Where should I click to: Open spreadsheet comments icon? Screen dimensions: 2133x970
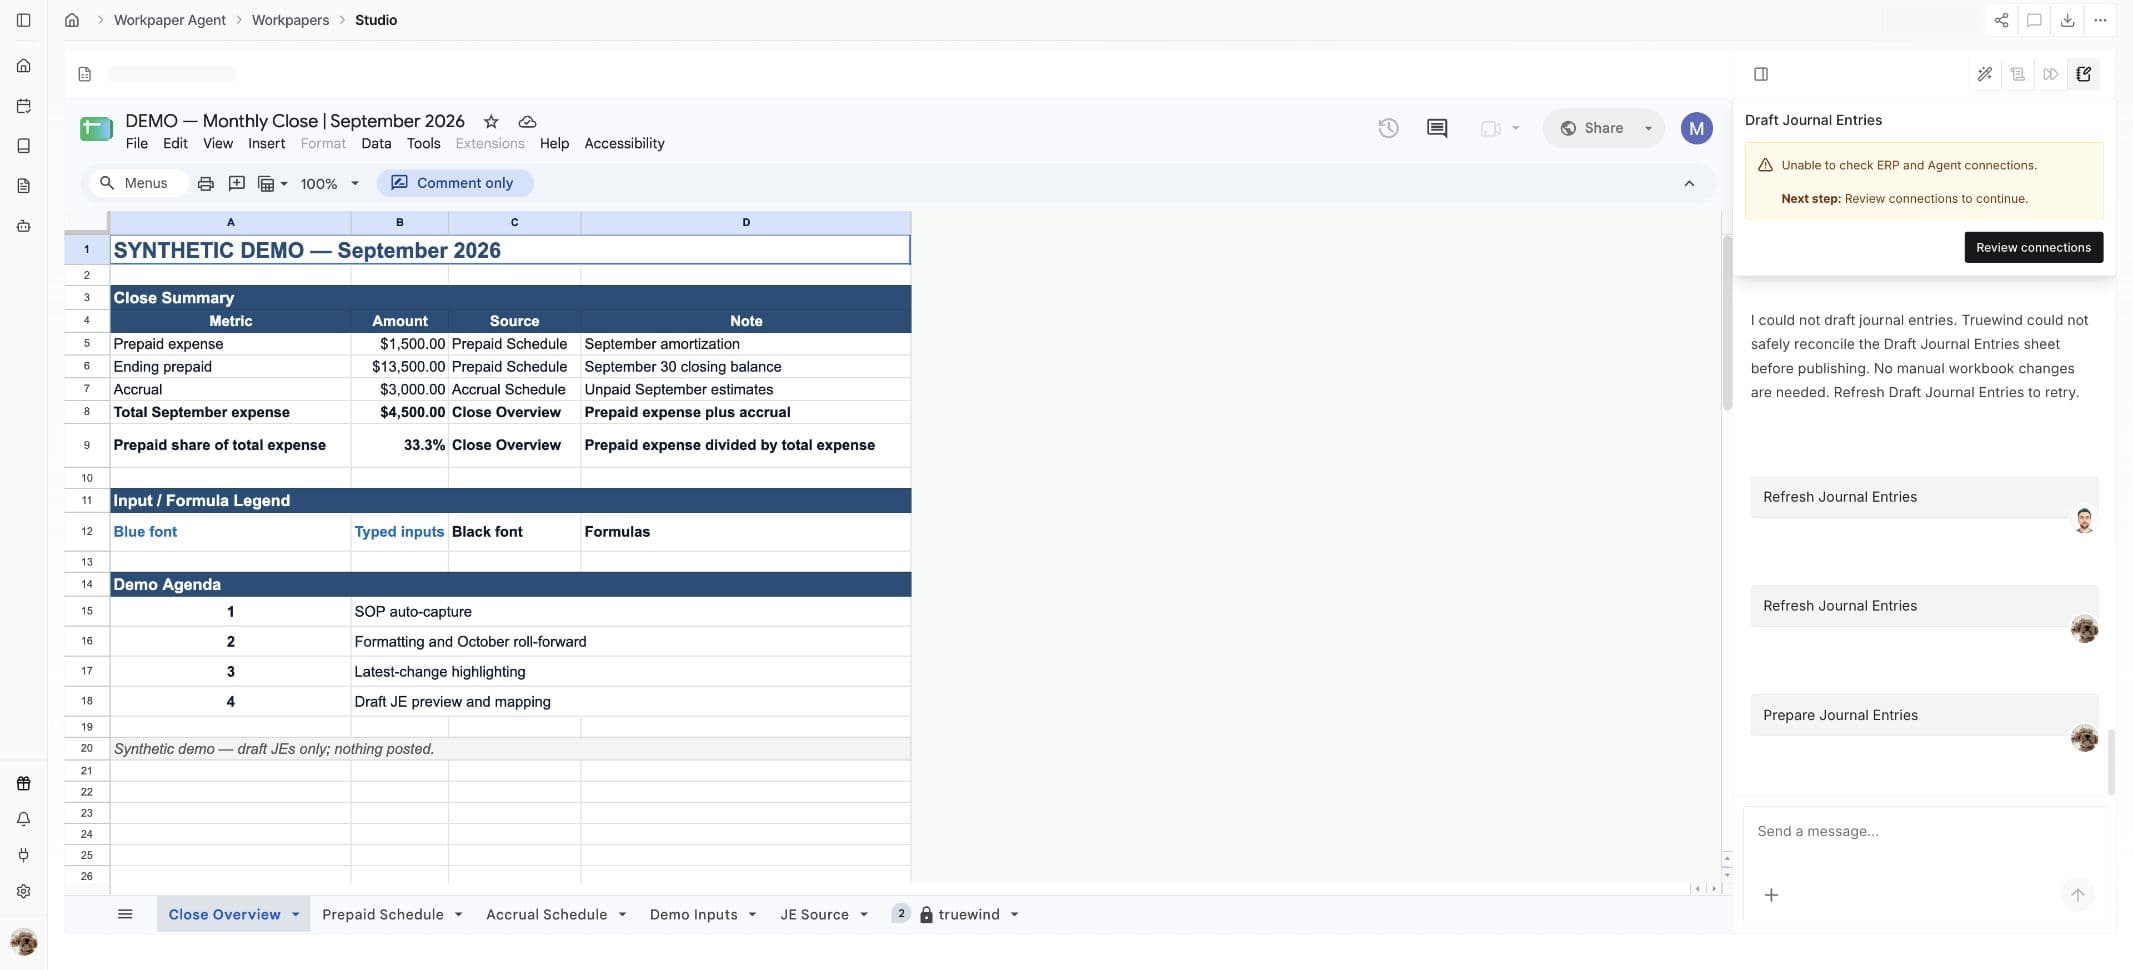point(1437,128)
